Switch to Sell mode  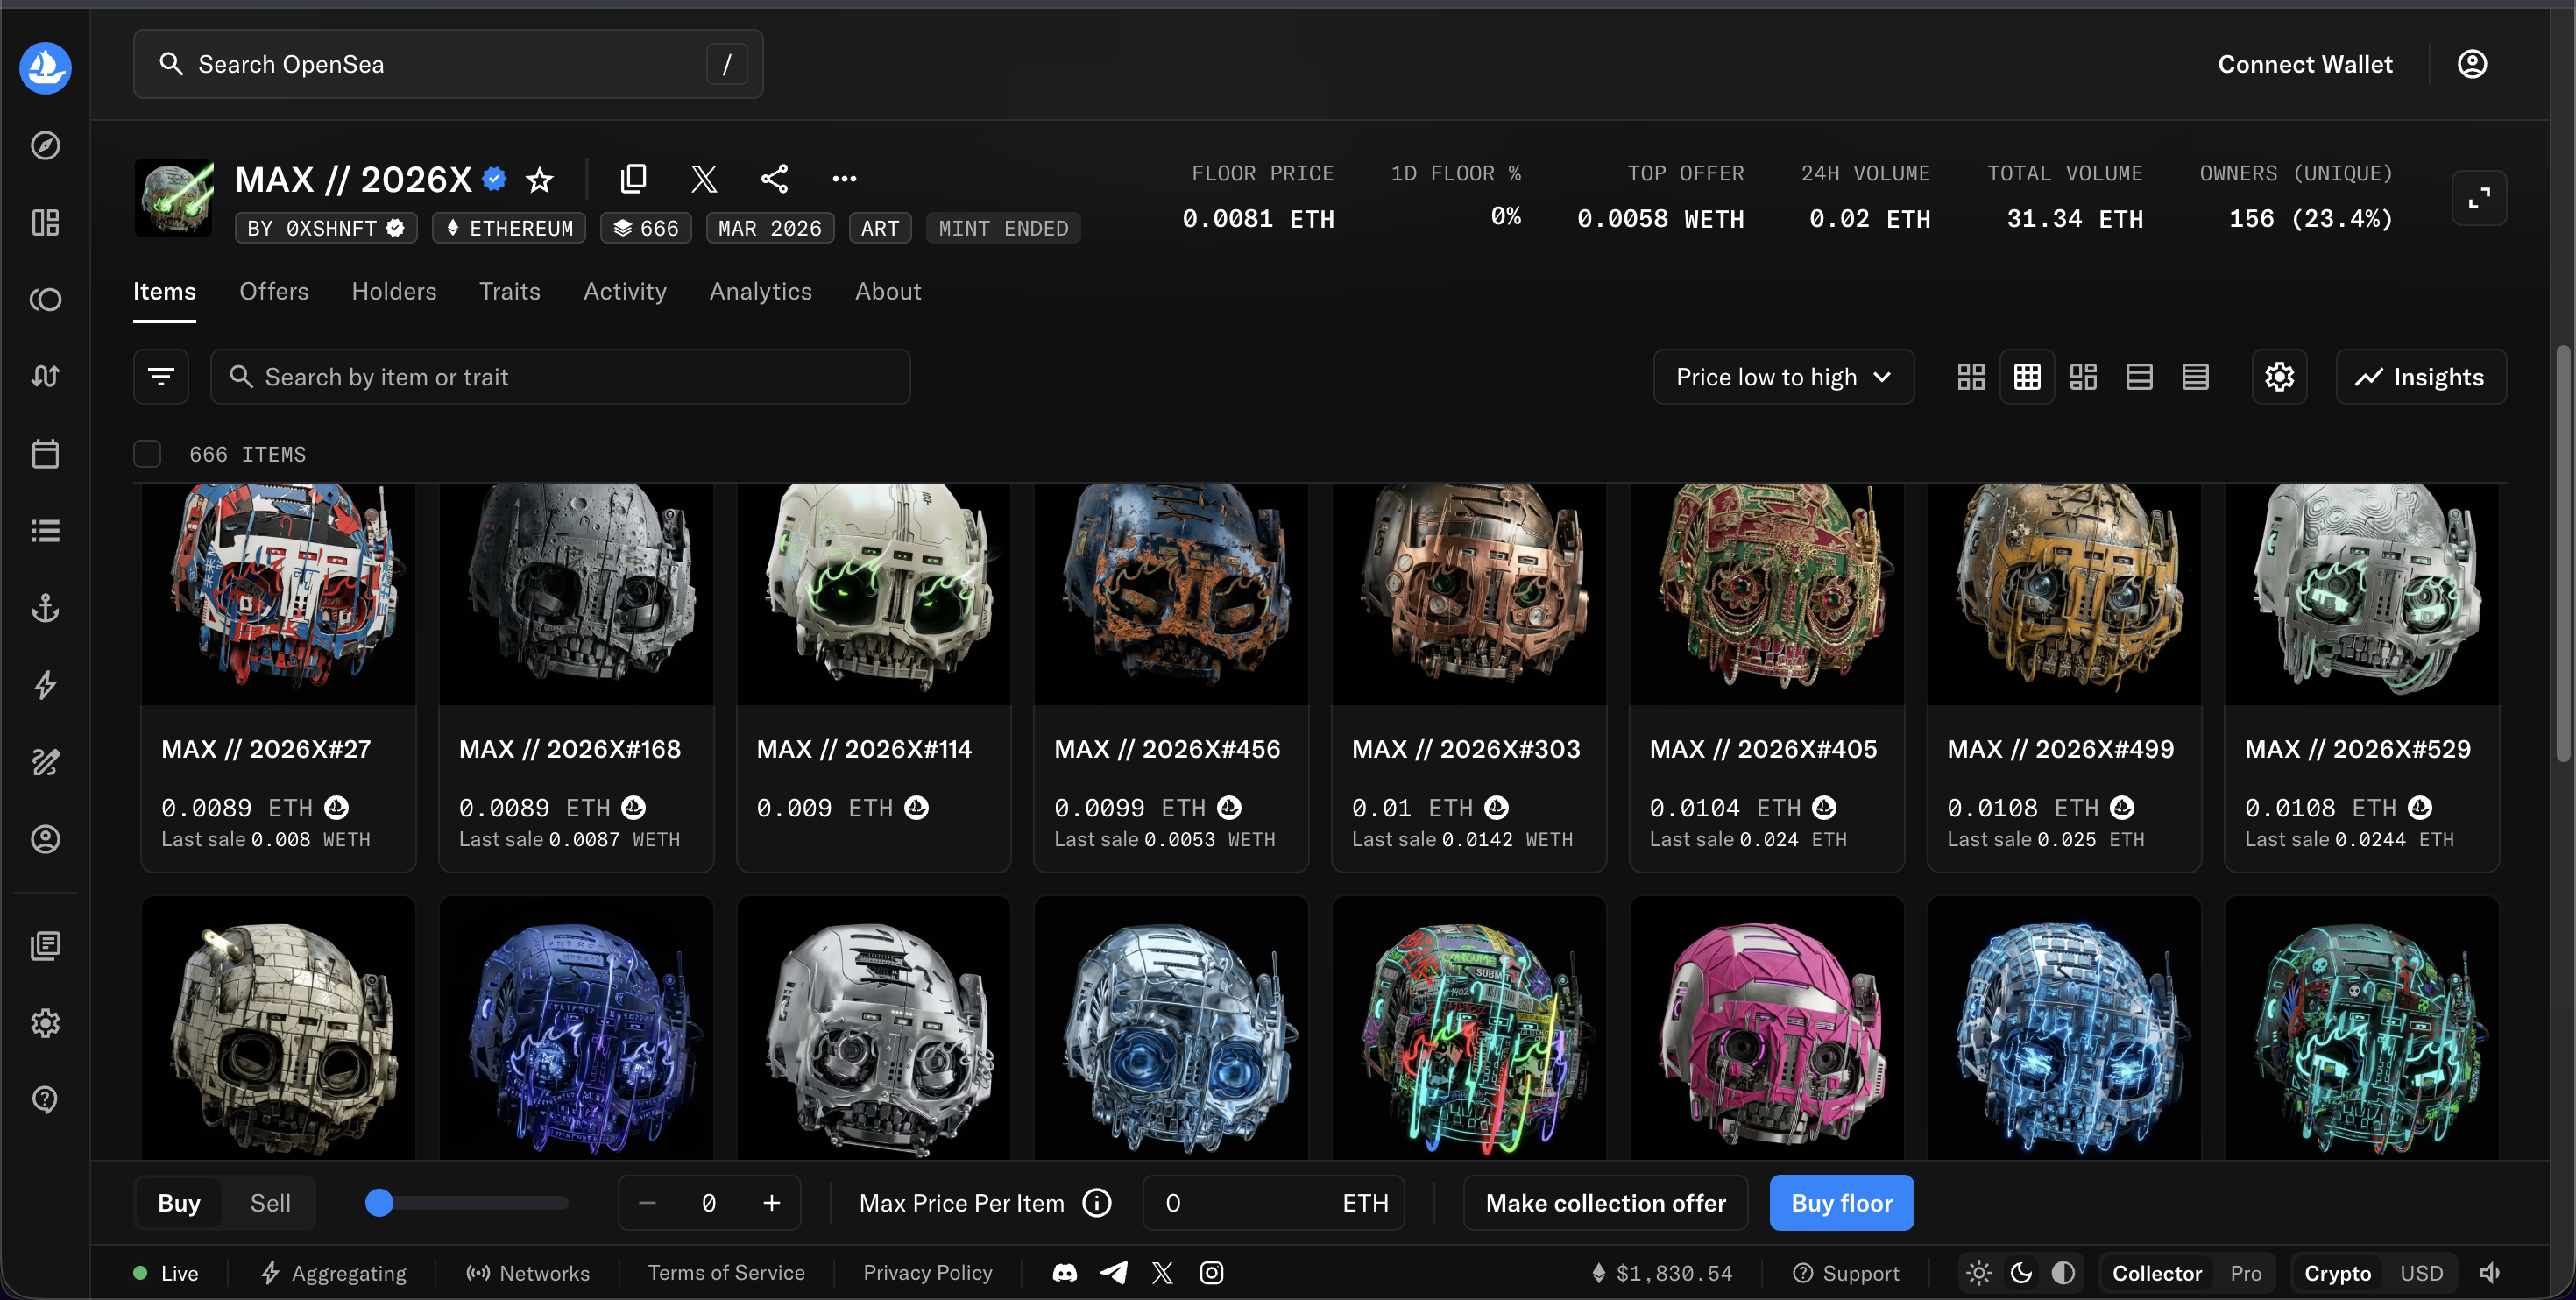[270, 1203]
